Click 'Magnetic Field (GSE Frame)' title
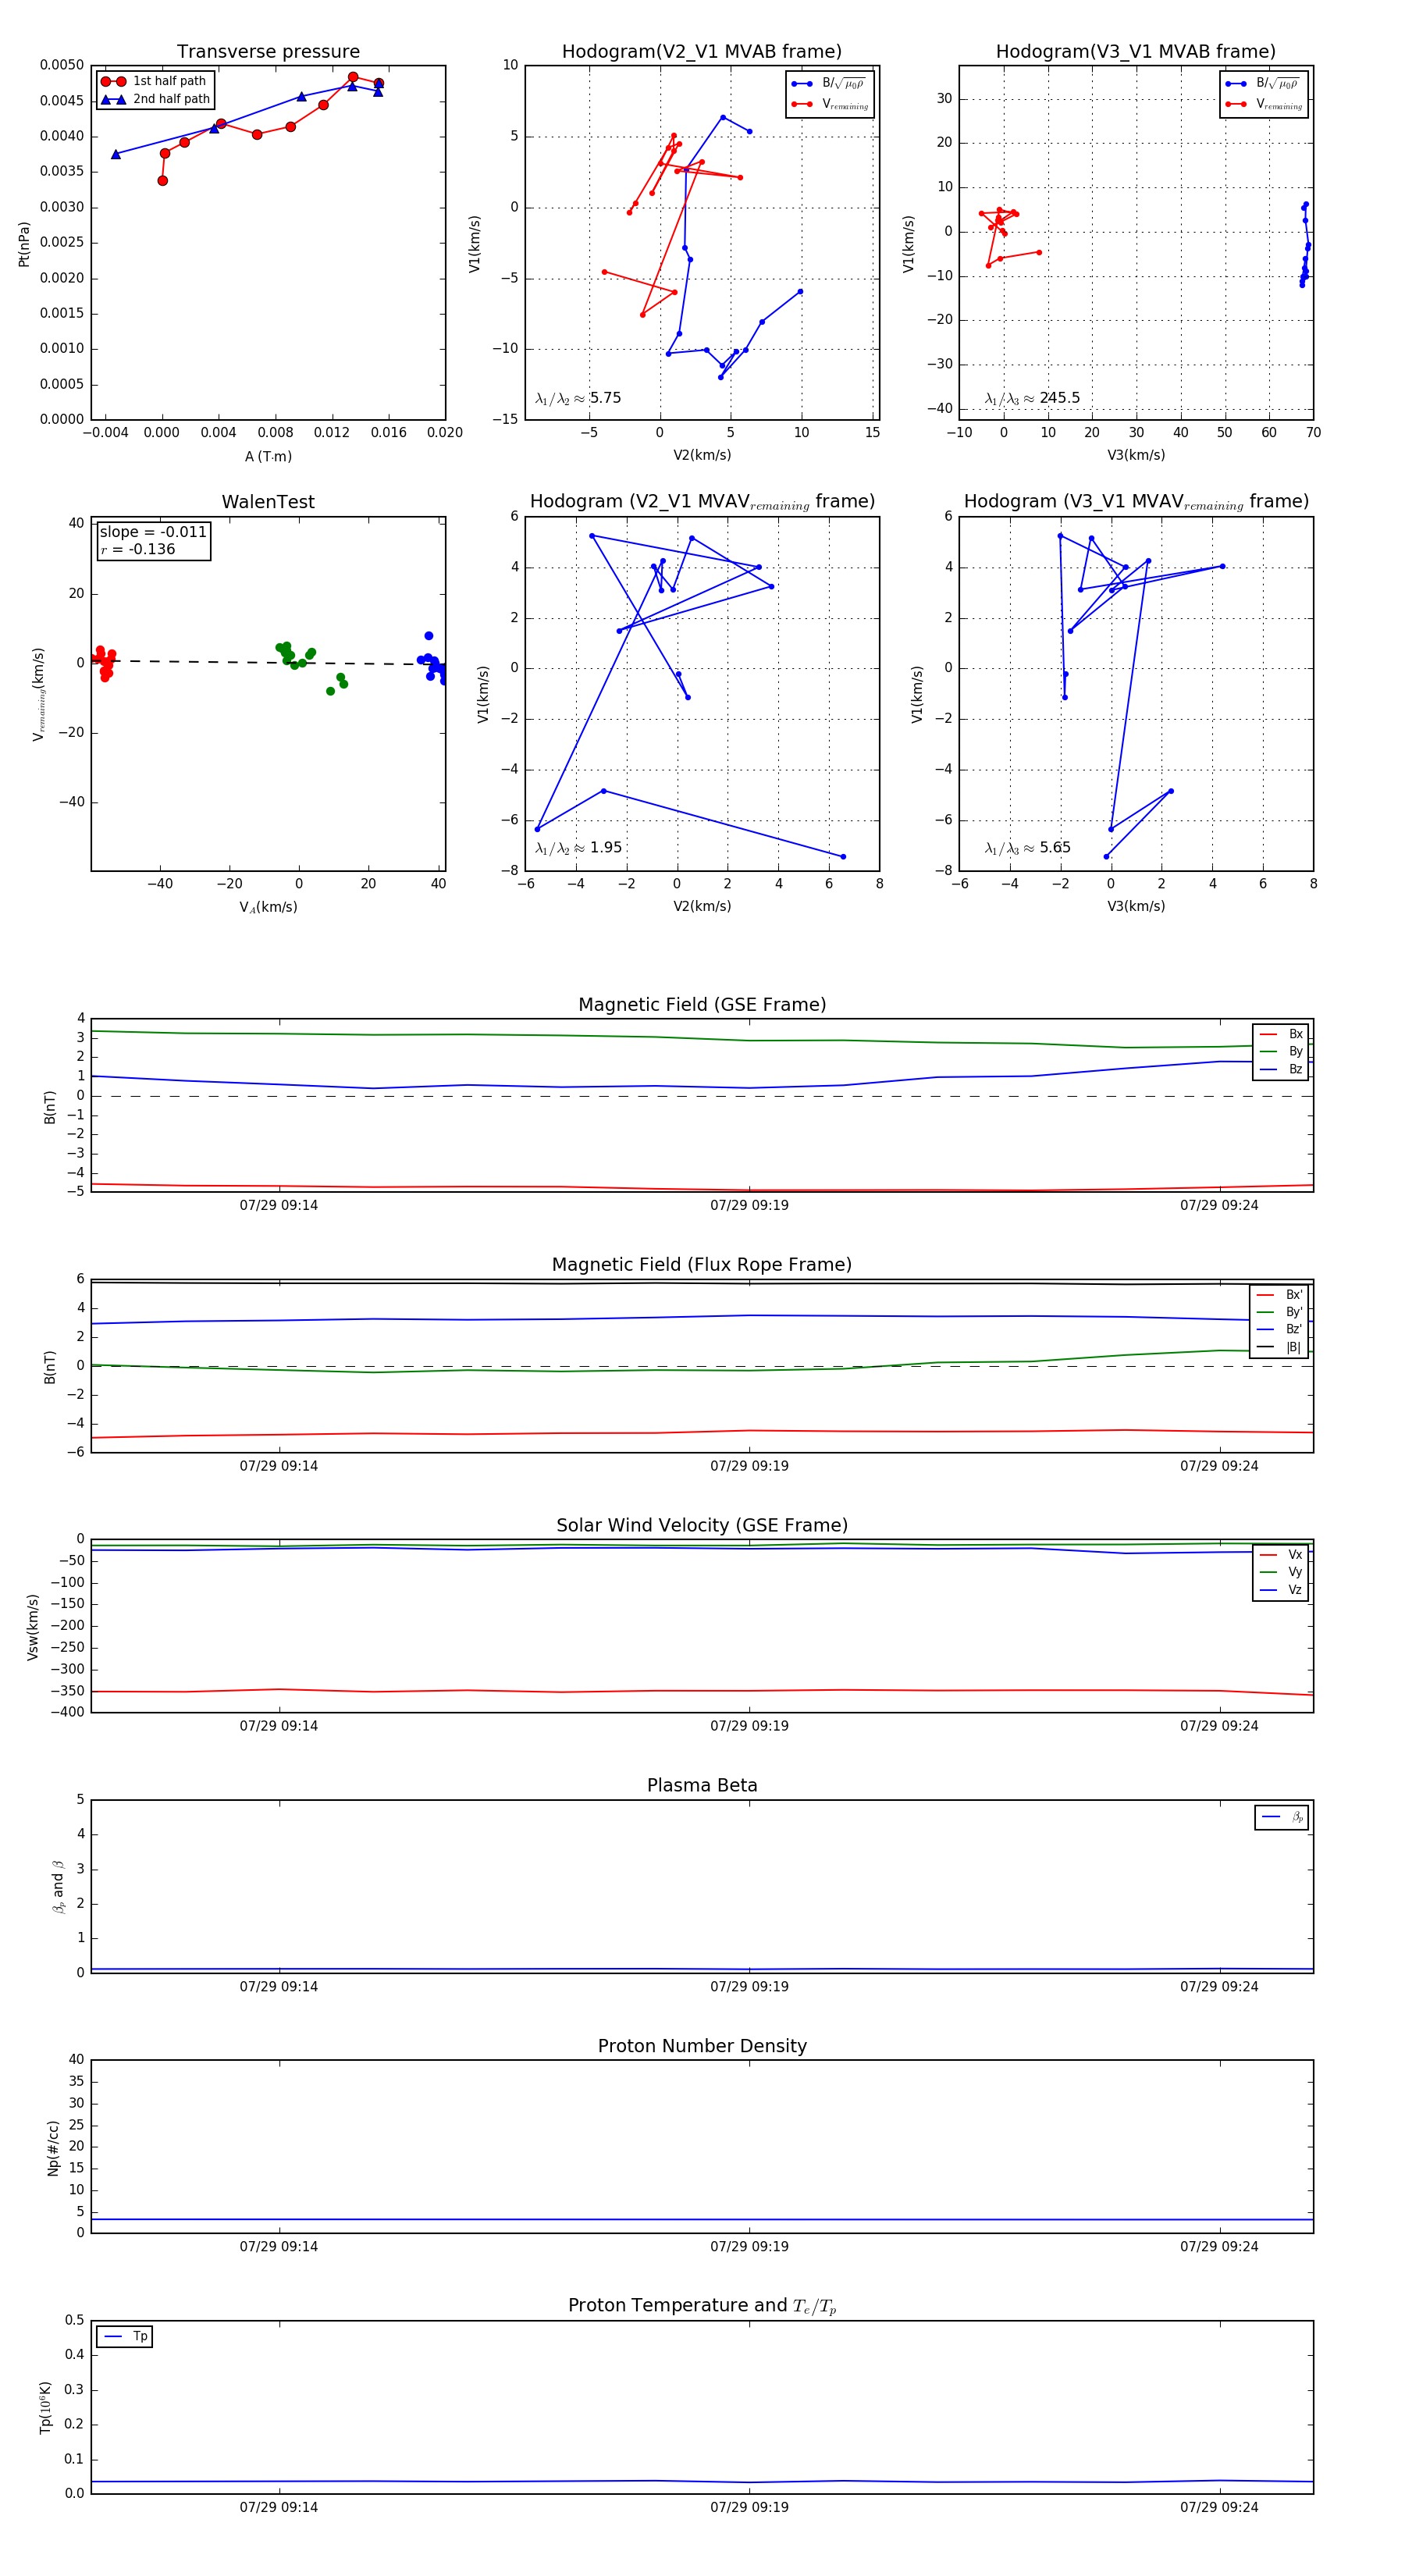 (702, 1005)
